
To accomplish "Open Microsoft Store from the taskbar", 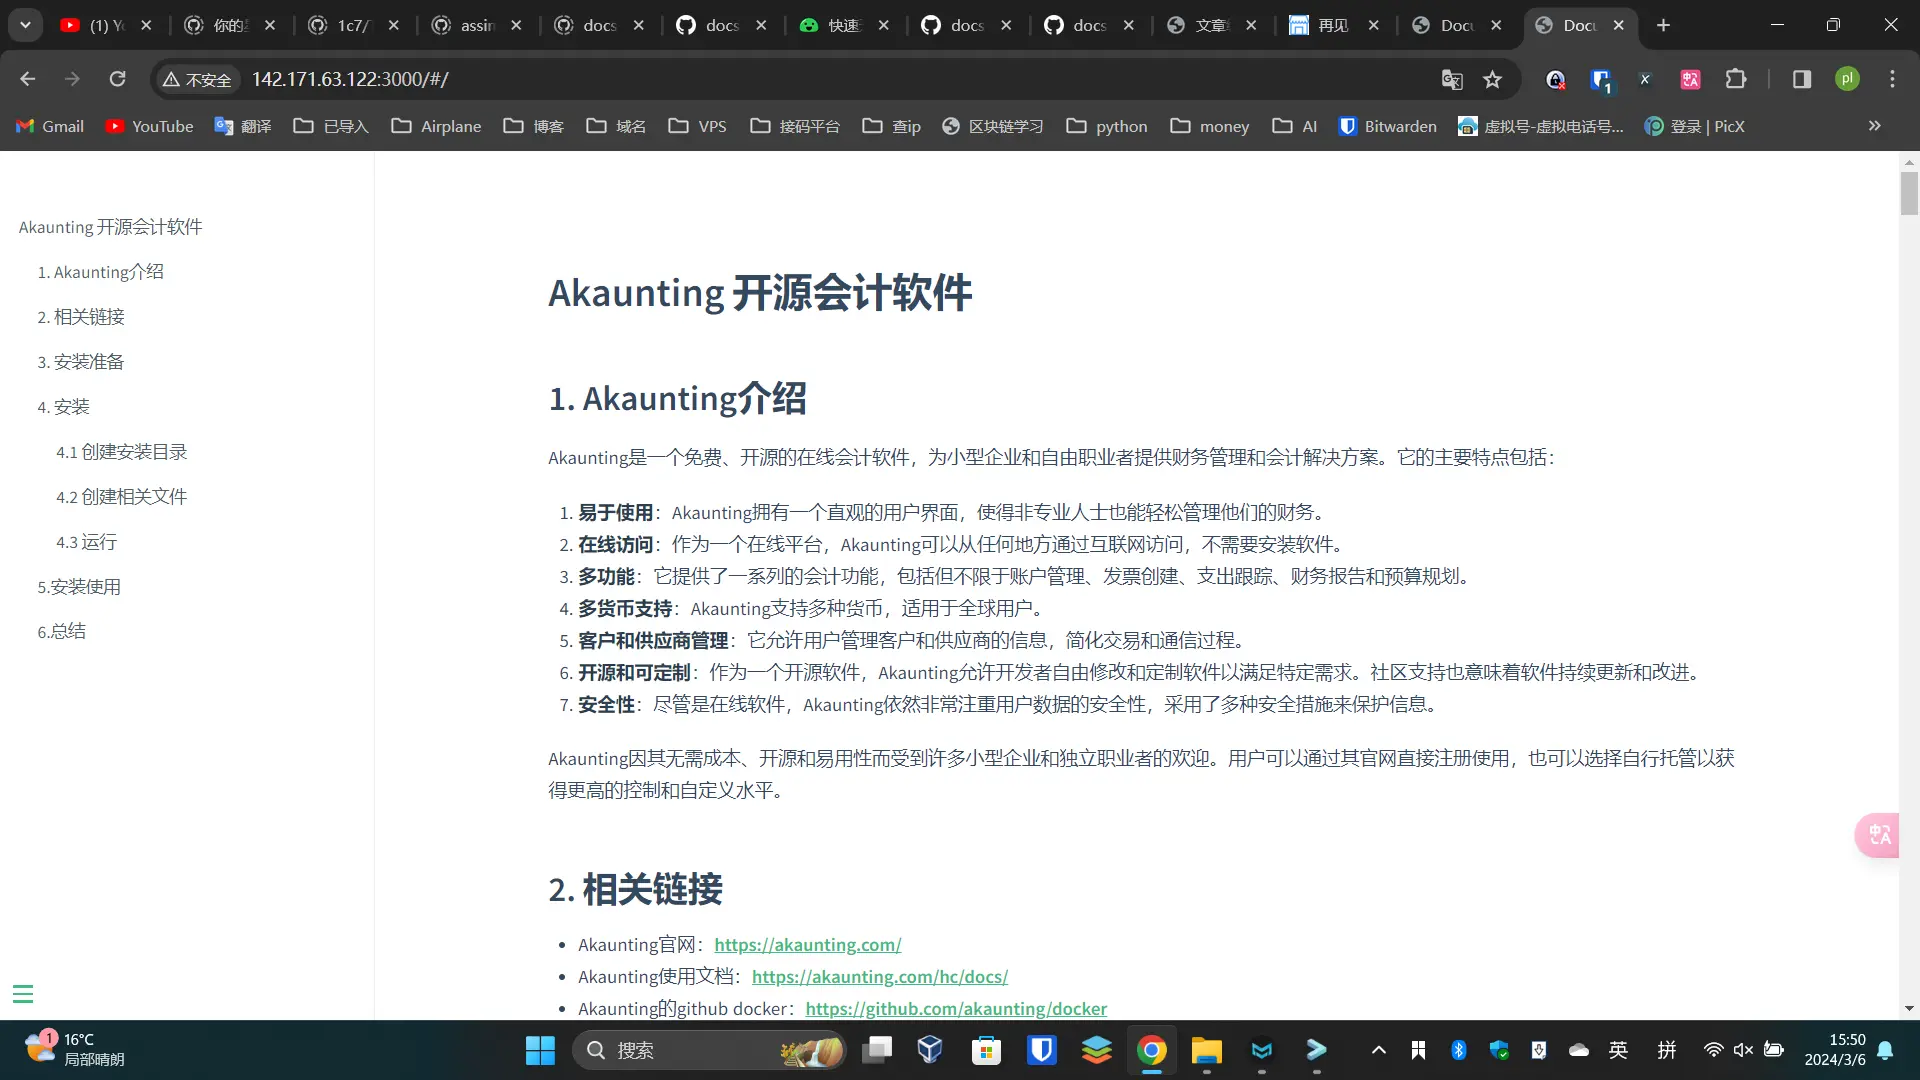I will point(986,1050).
